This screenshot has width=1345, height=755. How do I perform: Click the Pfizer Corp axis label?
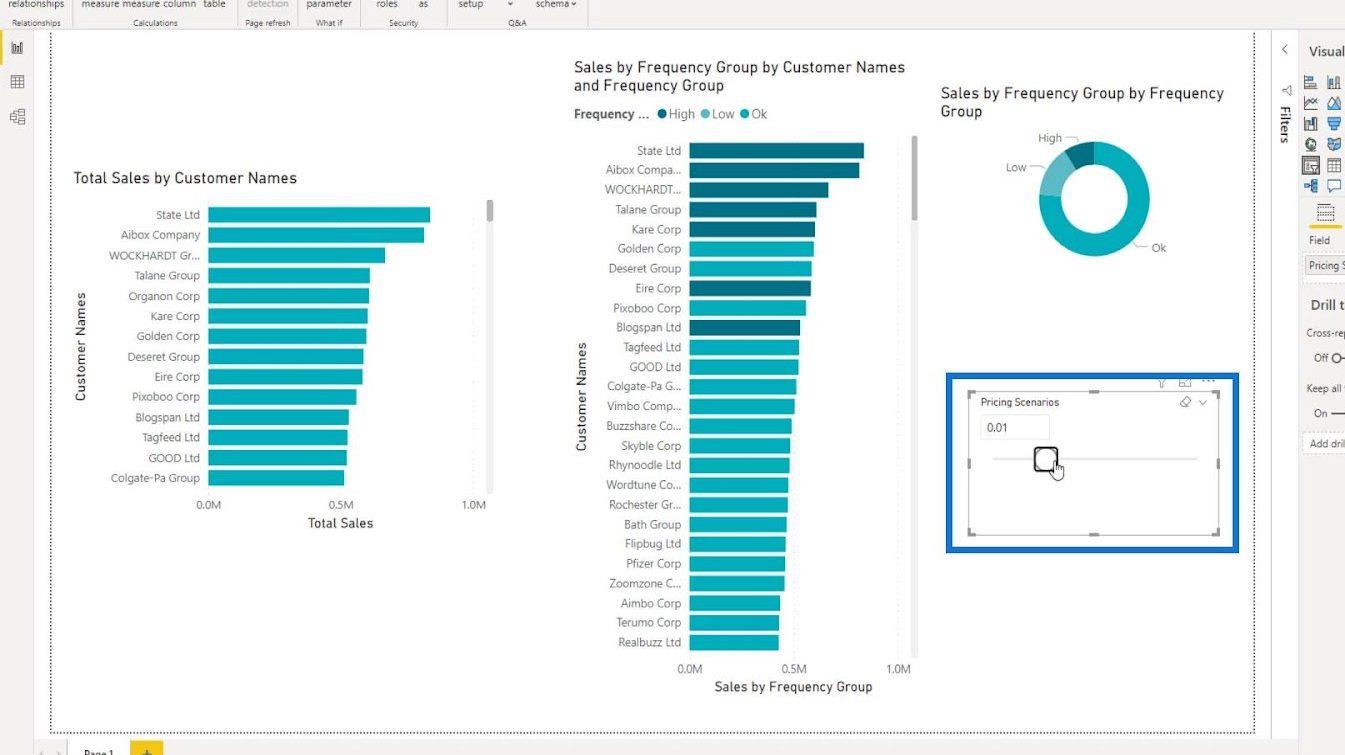pos(653,564)
